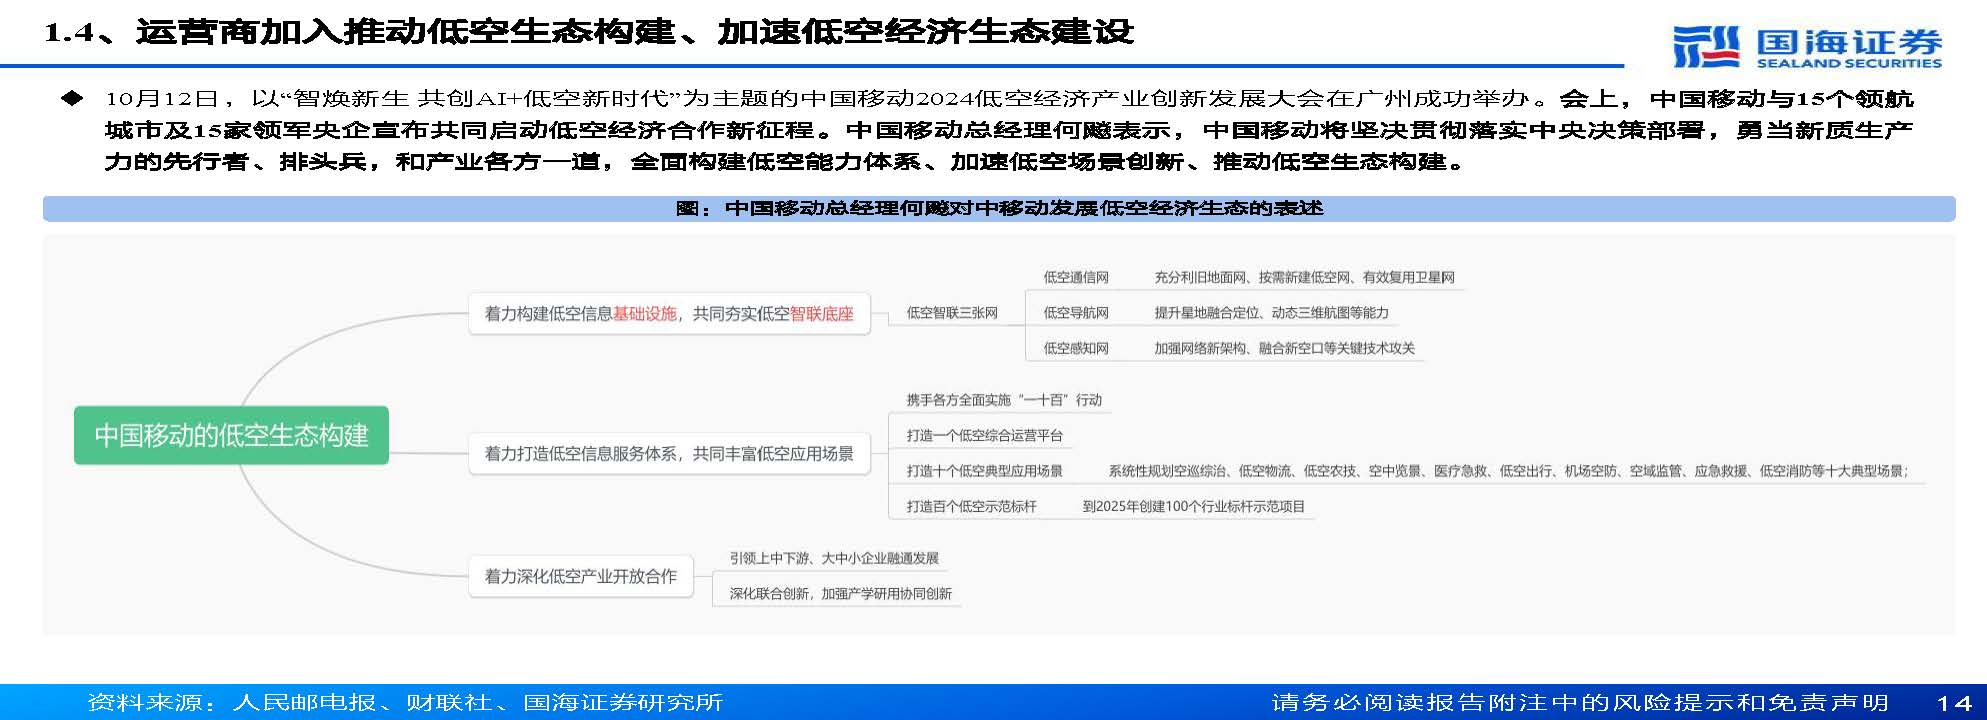Image resolution: width=1987 pixels, height=720 pixels.
Task: Select the 打造十个低空典型应用场景 node
Action: tap(984, 471)
